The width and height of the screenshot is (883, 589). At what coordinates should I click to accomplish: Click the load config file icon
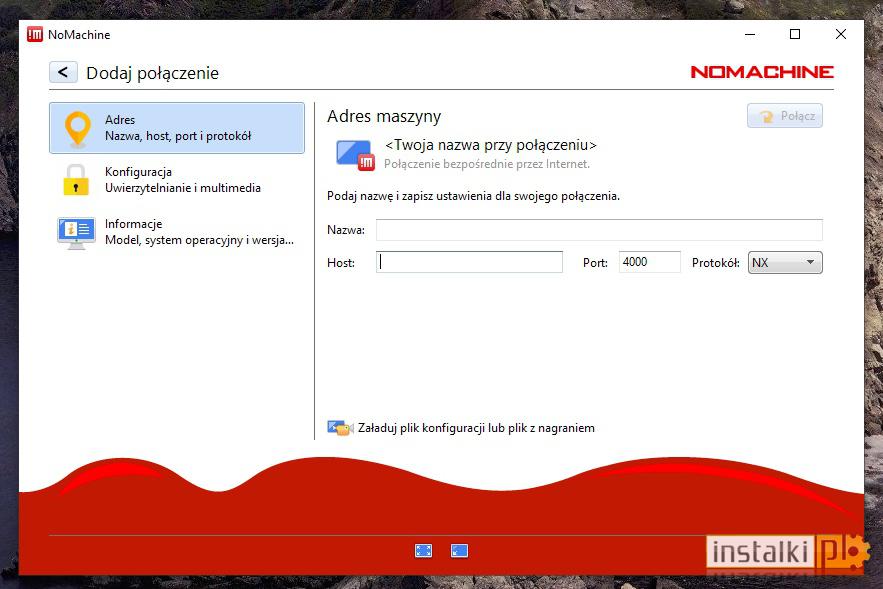pyautogui.click(x=340, y=428)
